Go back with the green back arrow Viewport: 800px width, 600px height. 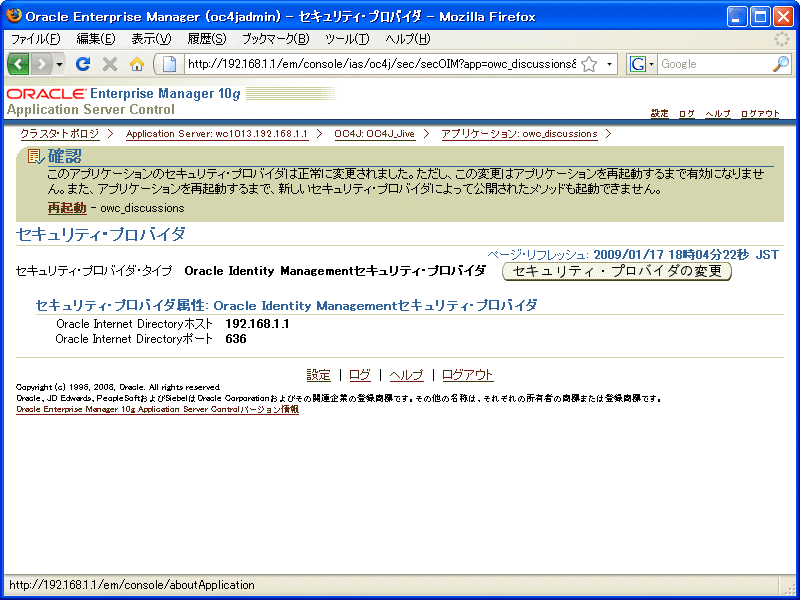[x=18, y=64]
